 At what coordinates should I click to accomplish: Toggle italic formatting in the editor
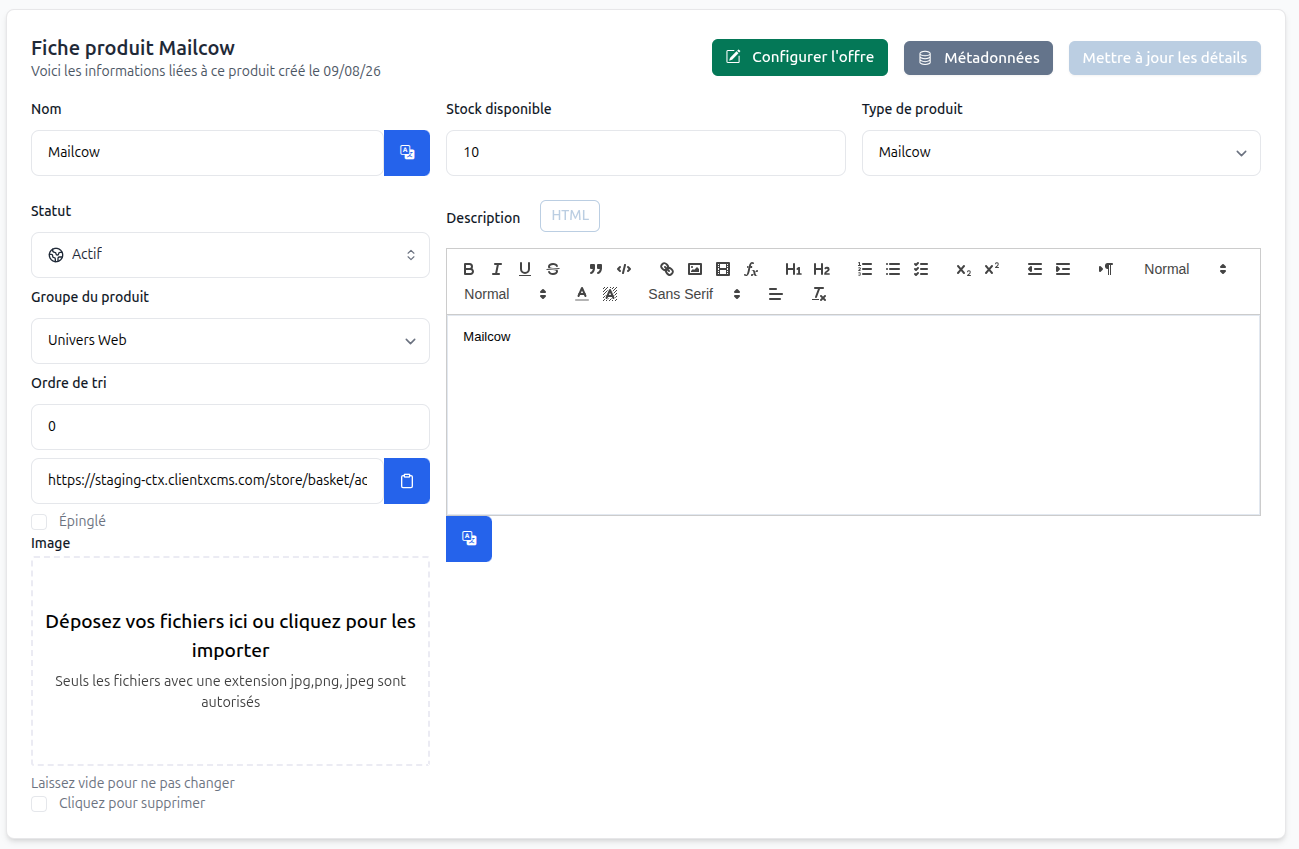pos(497,269)
